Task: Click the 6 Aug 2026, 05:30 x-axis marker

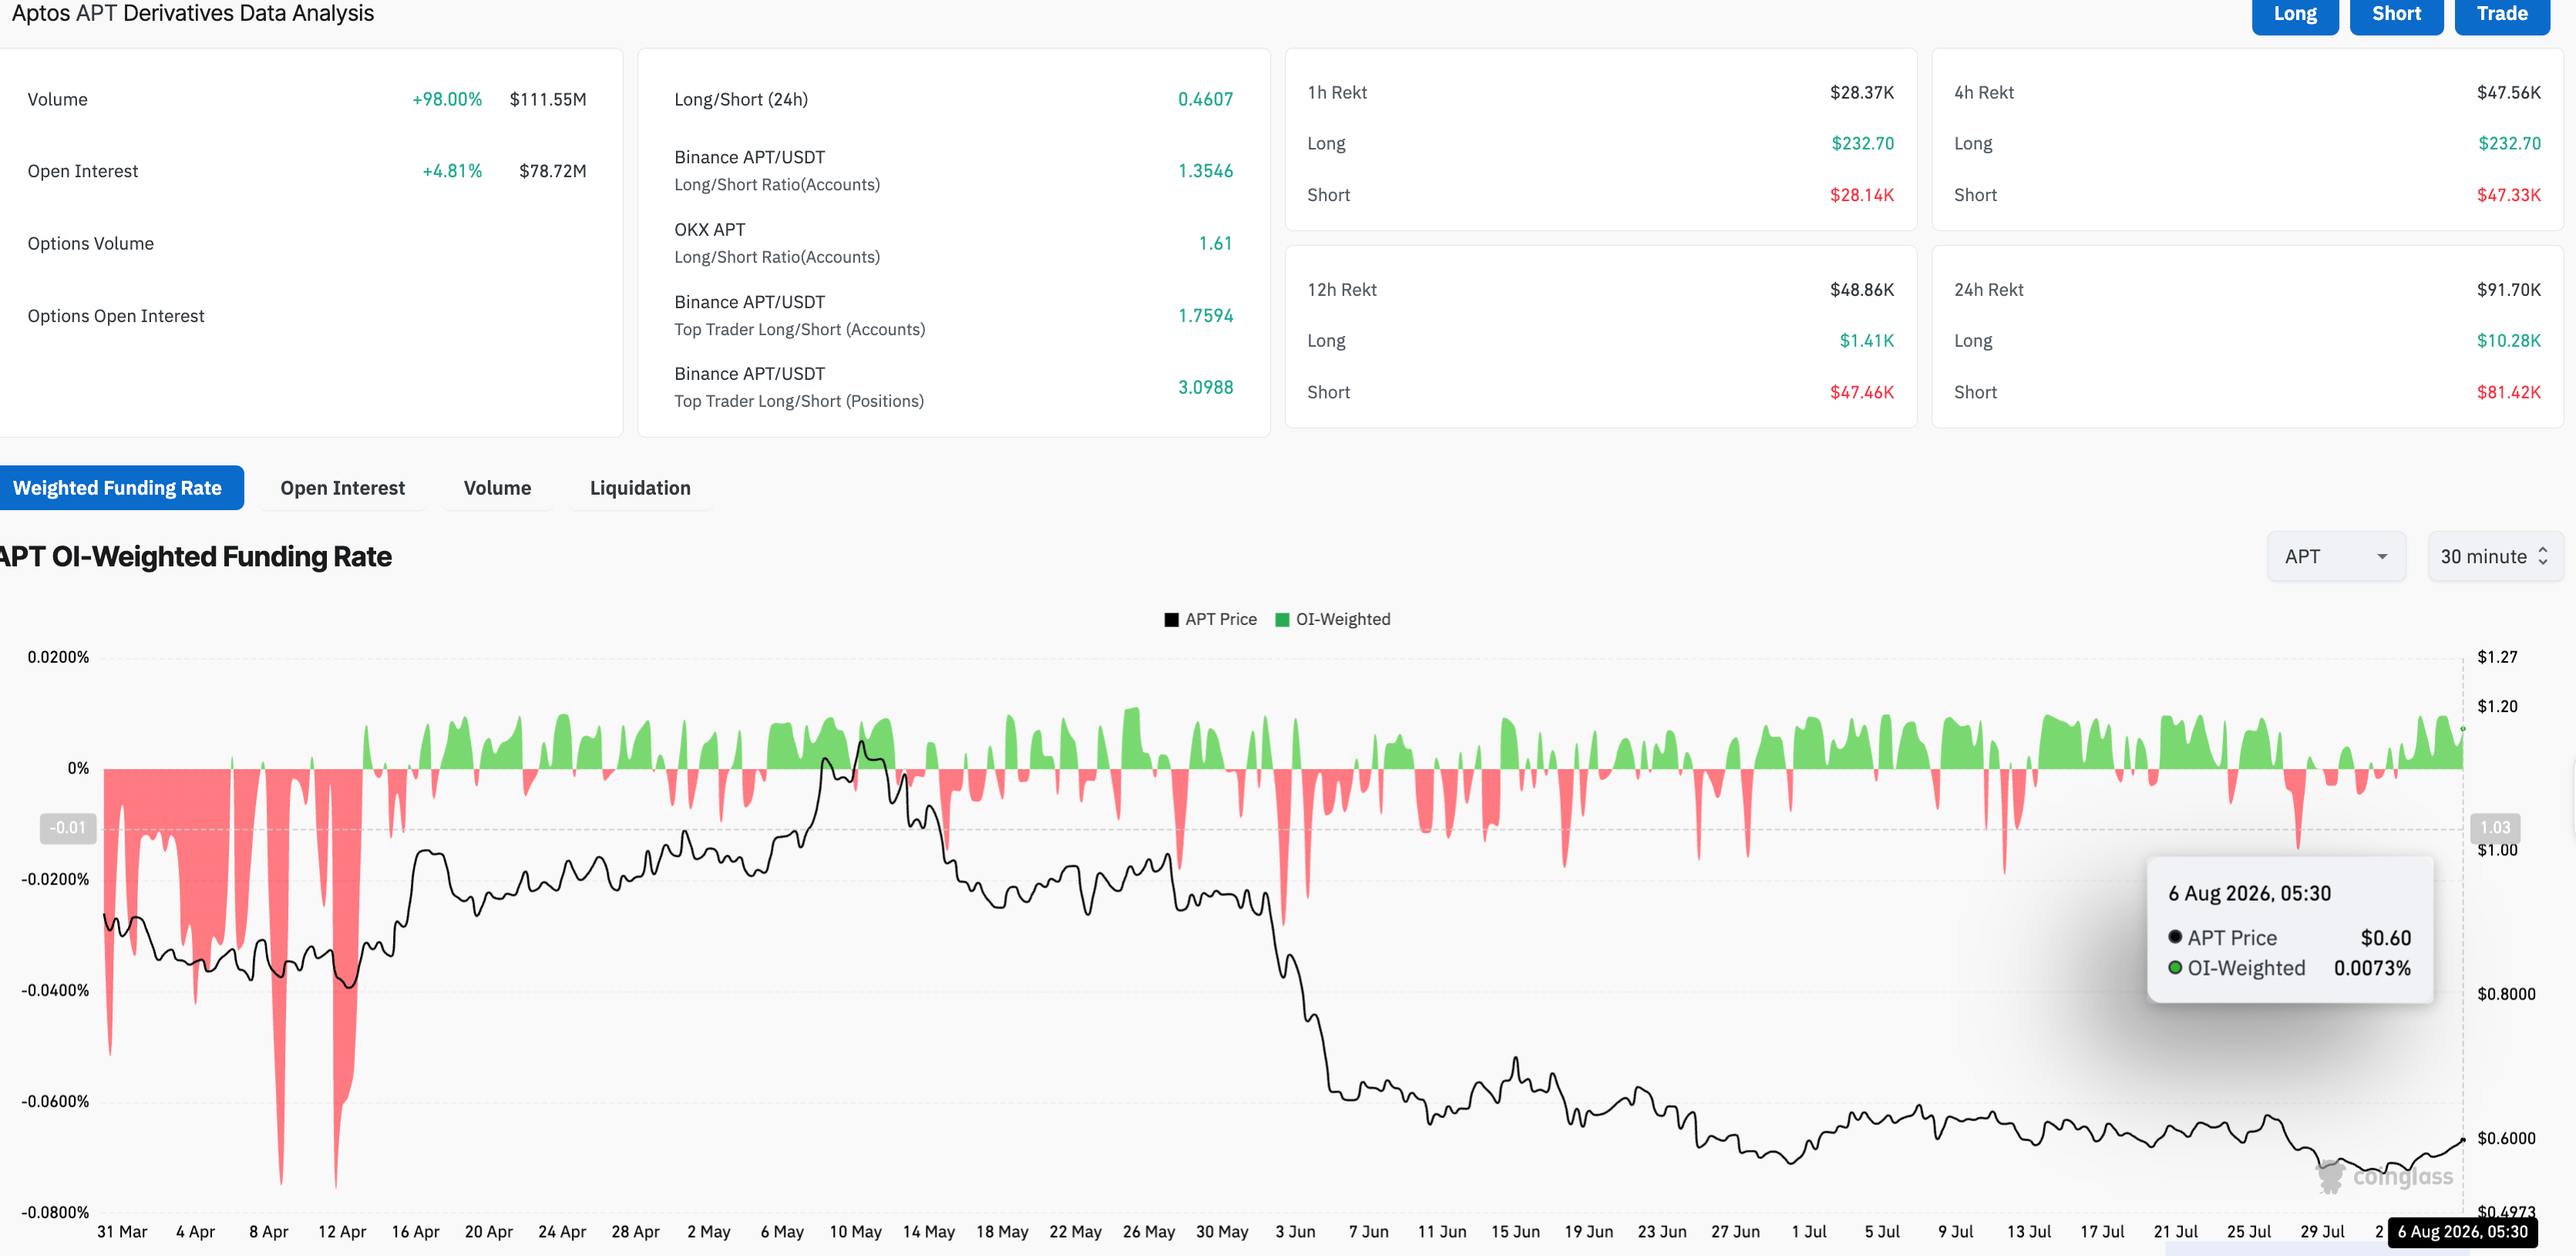Action: click(x=2462, y=1232)
